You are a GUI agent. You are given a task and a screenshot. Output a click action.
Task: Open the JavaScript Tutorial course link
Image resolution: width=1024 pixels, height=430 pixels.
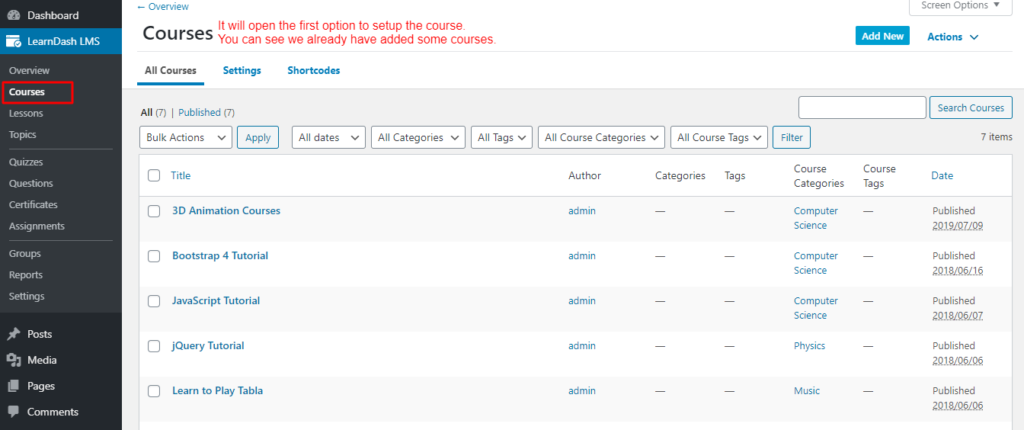[215, 301]
